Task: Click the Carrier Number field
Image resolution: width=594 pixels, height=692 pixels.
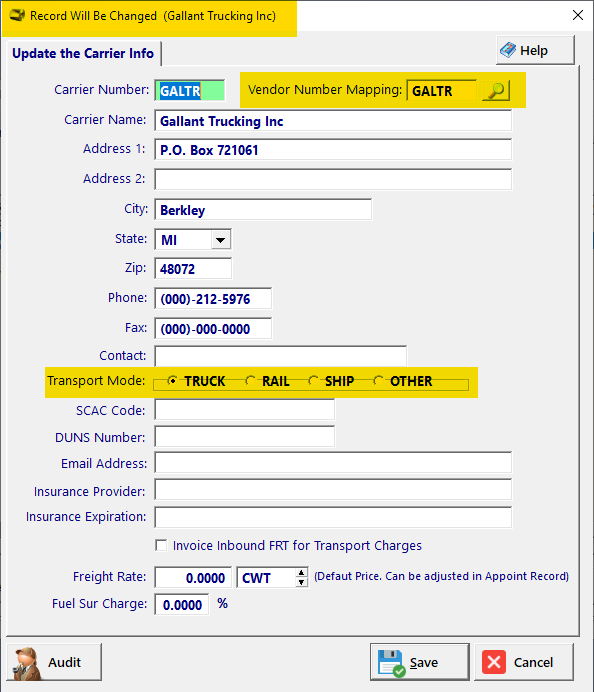Action: point(190,90)
